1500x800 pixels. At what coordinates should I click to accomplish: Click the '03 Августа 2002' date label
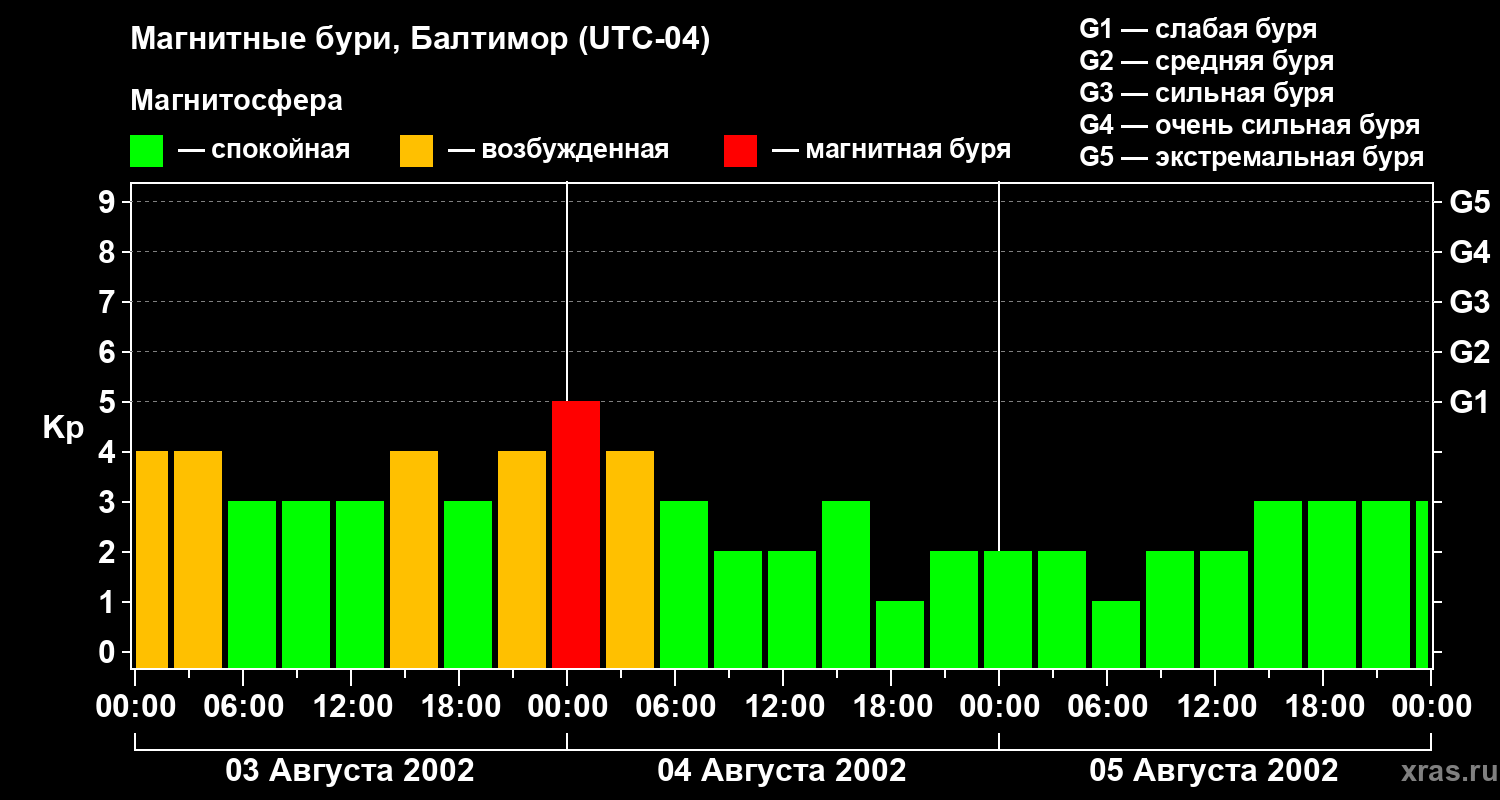pyautogui.click(x=350, y=771)
